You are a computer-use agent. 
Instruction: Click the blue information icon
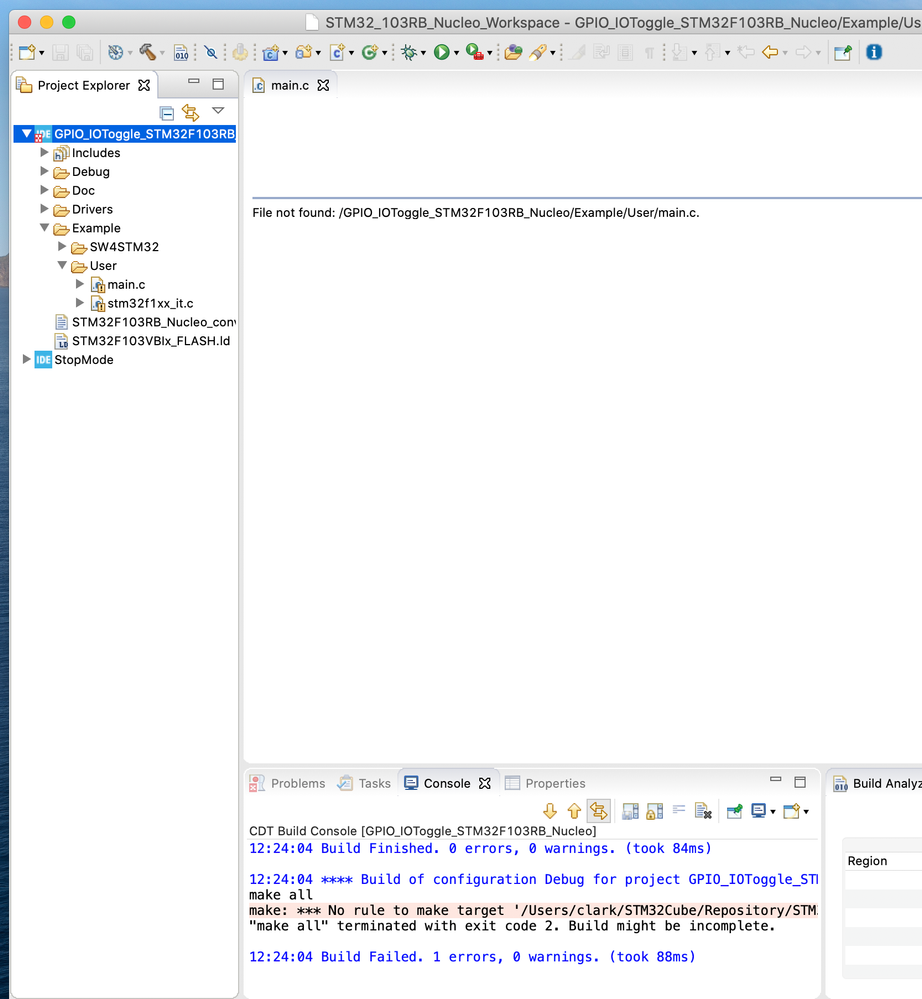(874, 52)
